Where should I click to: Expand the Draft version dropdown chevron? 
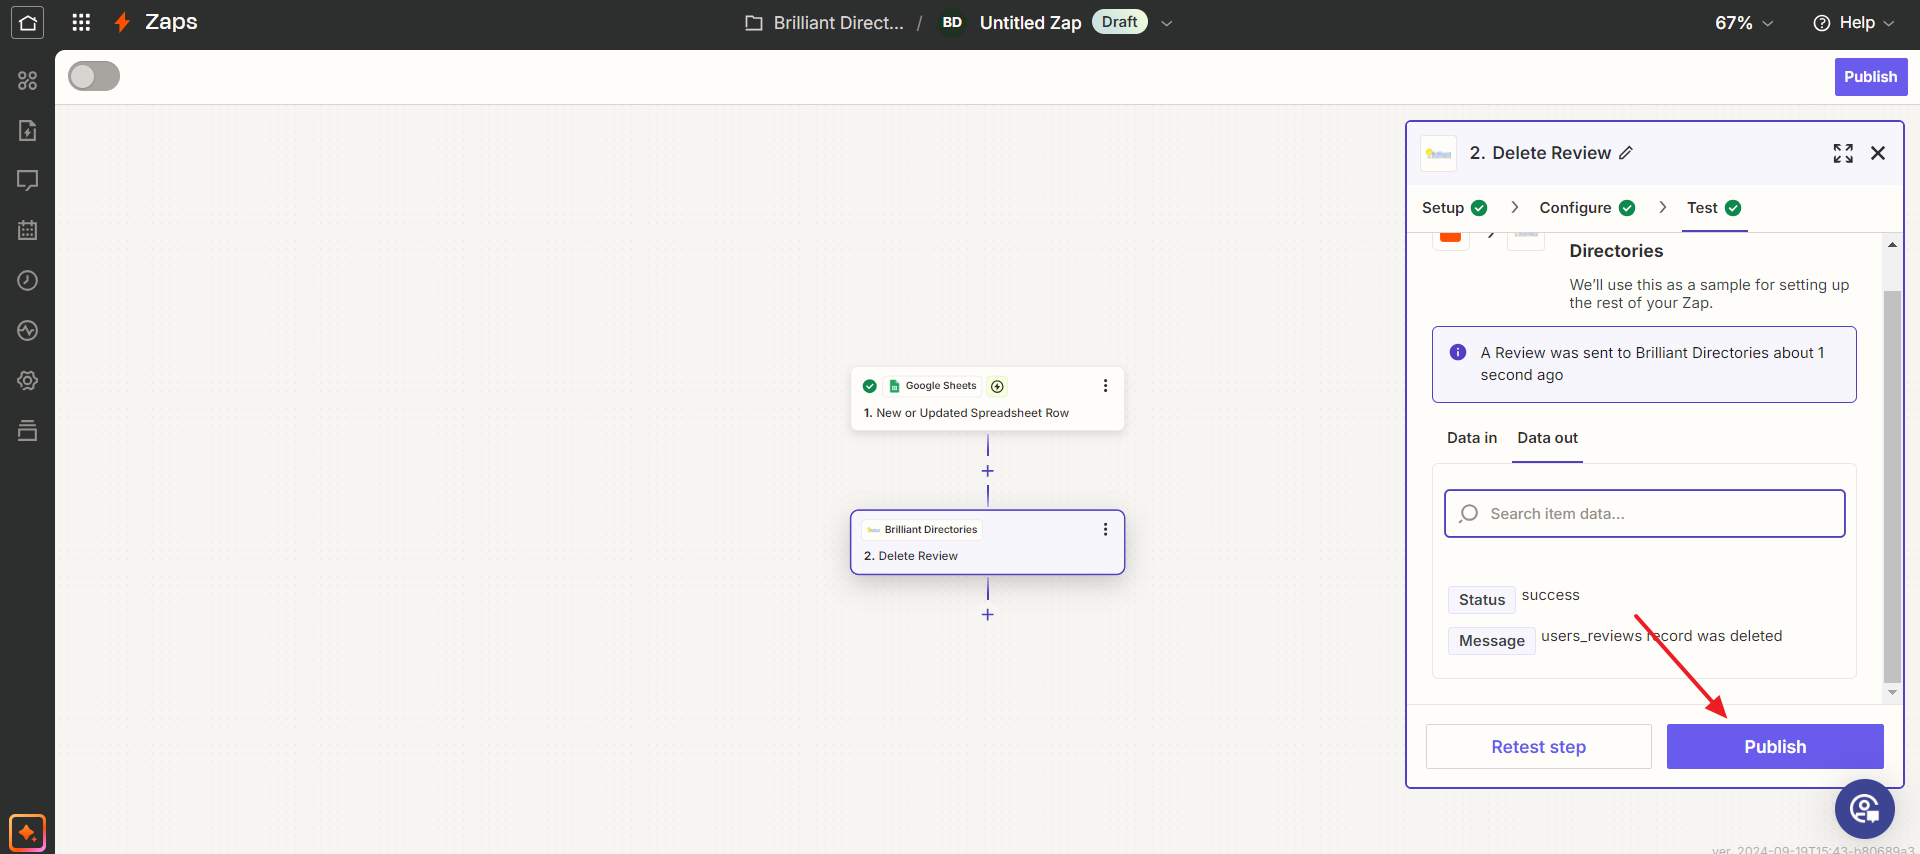coord(1166,23)
